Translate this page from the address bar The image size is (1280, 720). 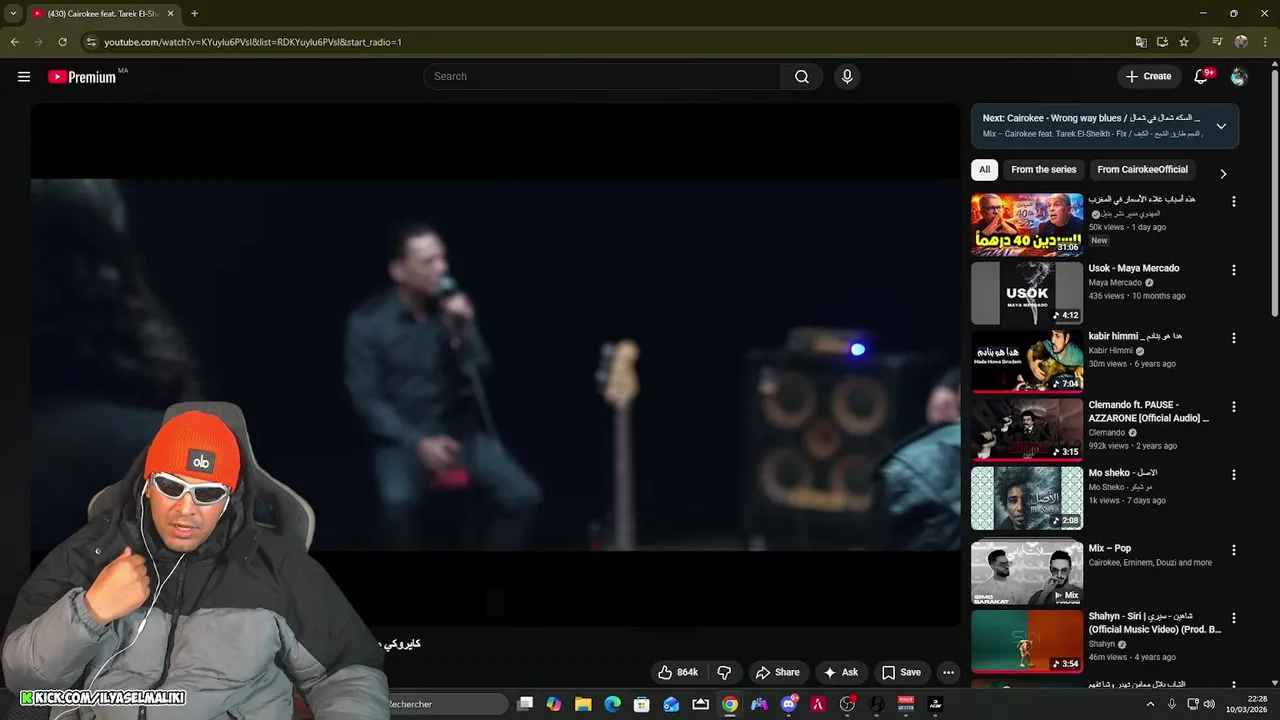tap(1141, 42)
